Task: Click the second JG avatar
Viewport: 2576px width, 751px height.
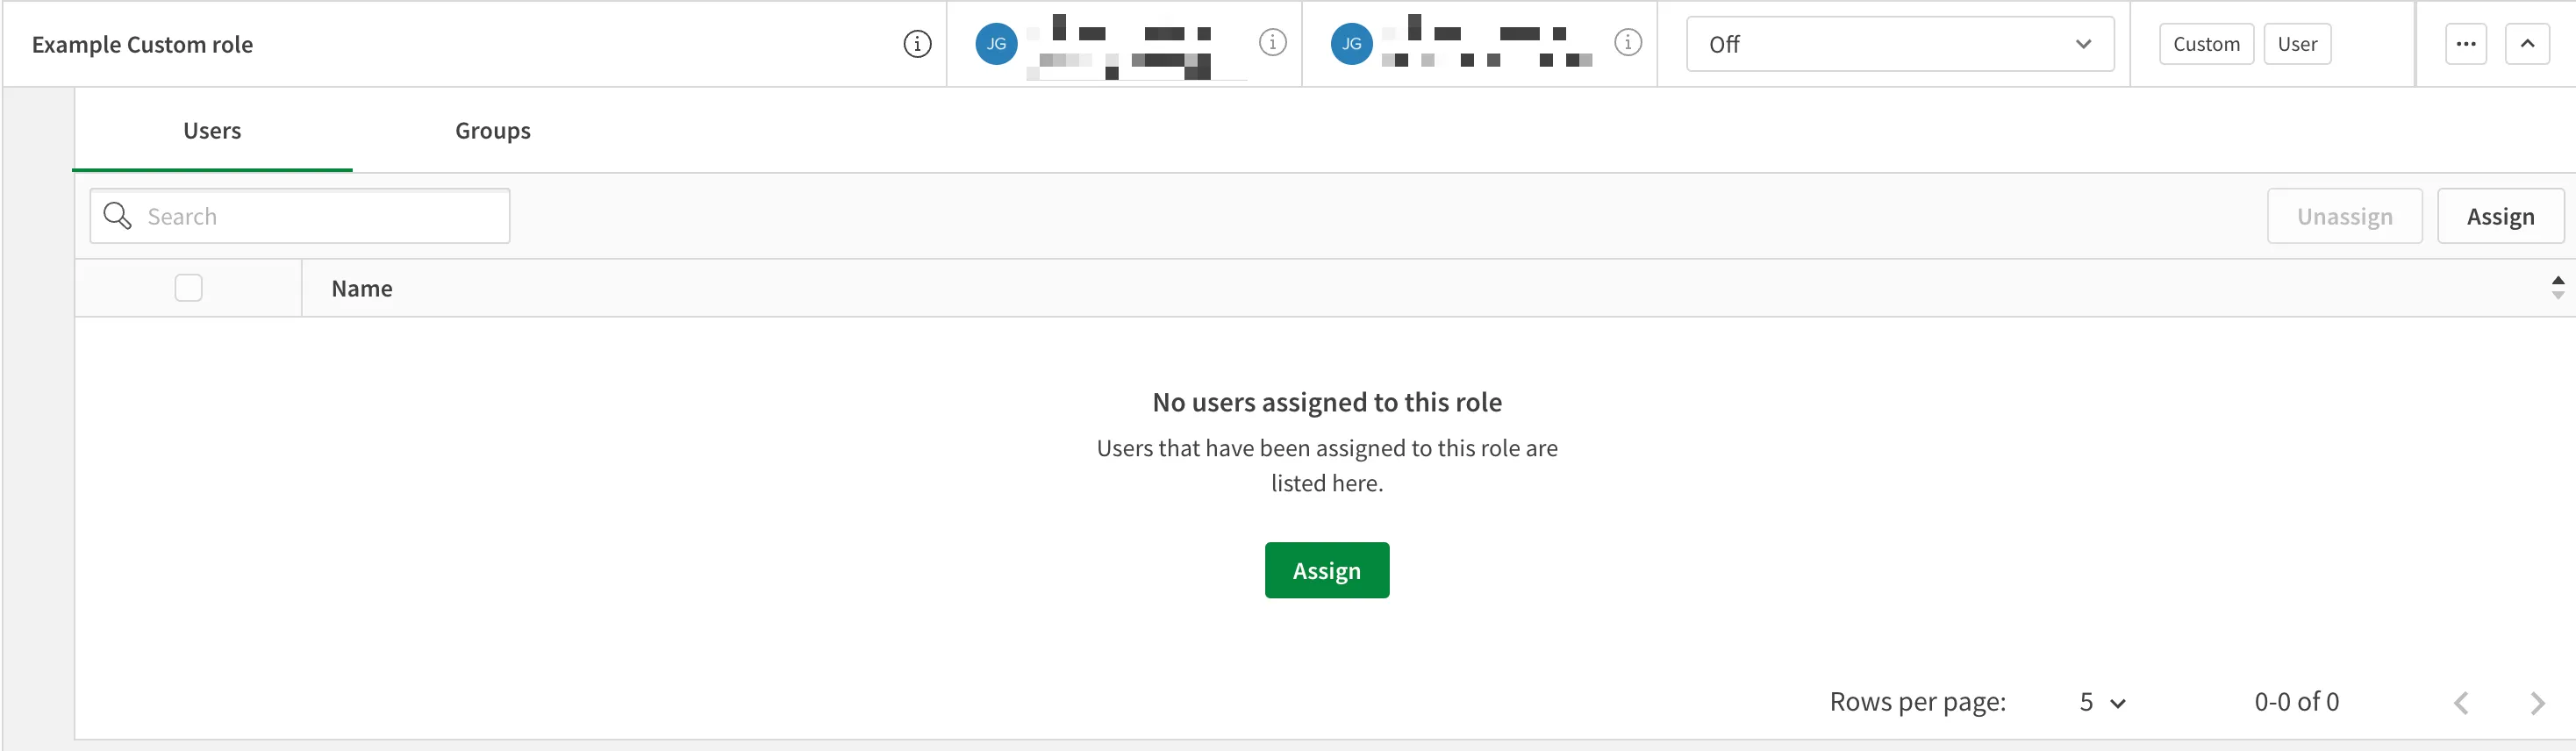Action: tap(1350, 43)
